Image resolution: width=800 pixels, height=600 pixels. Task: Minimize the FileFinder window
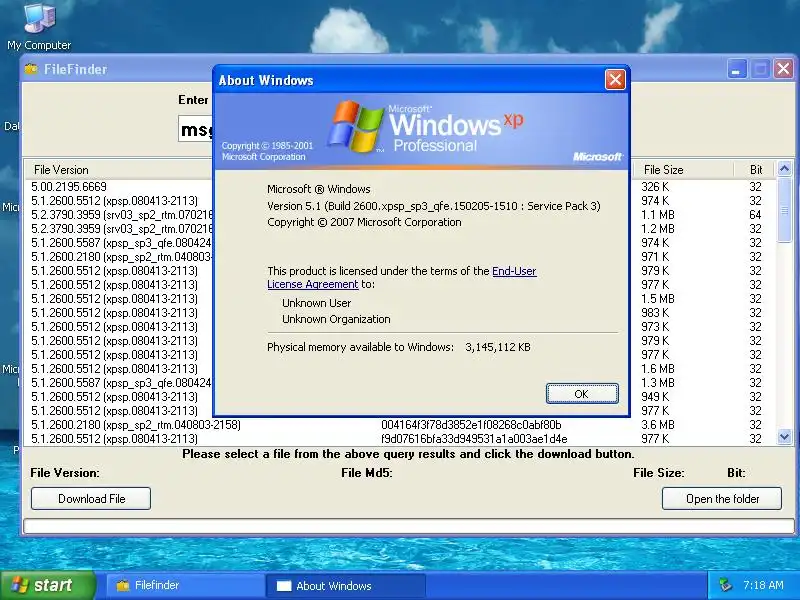pos(737,69)
